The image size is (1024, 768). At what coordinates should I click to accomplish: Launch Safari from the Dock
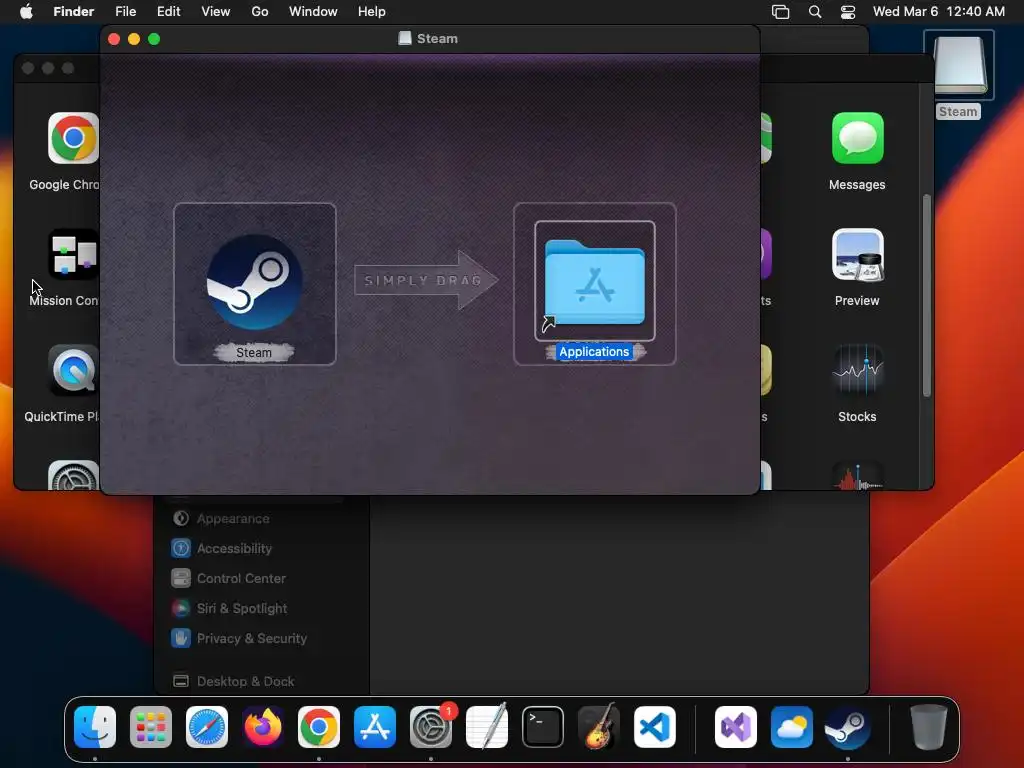[x=207, y=727]
